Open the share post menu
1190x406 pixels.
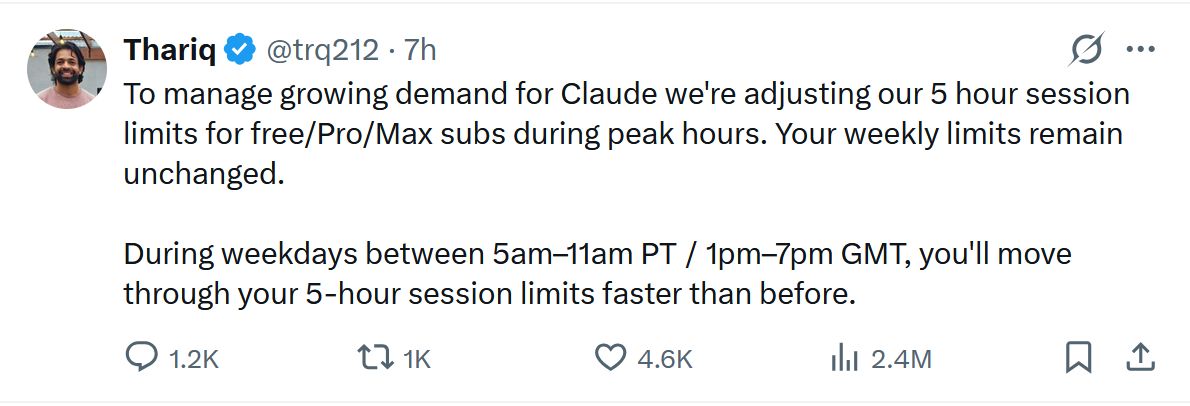pos(1141,357)
